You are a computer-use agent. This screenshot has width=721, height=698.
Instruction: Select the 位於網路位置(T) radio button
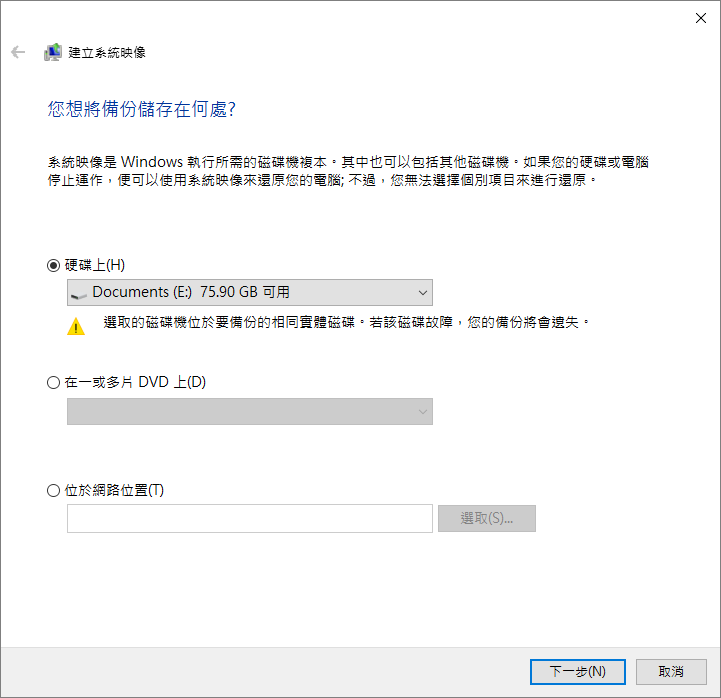point(53,491)
